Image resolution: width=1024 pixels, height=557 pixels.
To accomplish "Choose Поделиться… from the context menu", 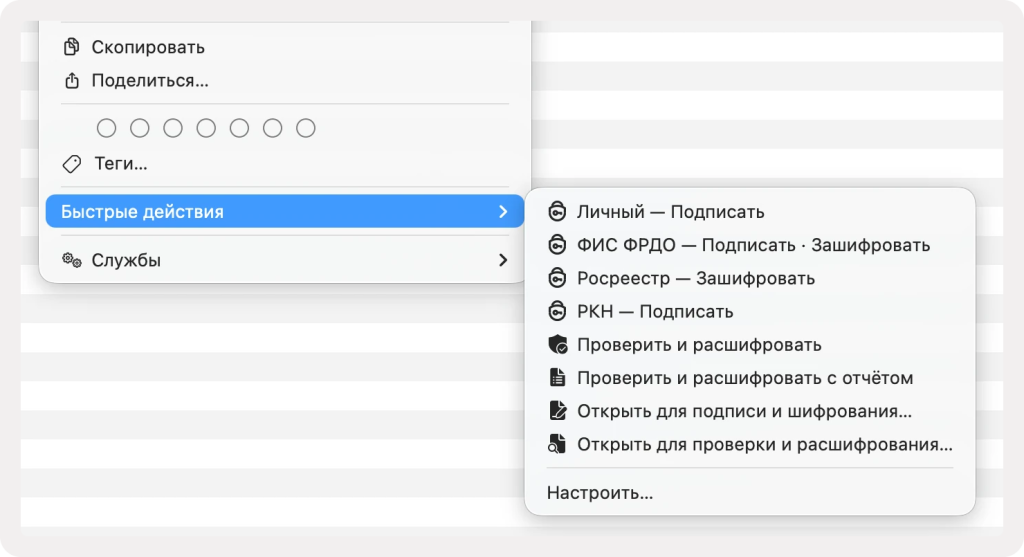I will [x=285, y=80].
